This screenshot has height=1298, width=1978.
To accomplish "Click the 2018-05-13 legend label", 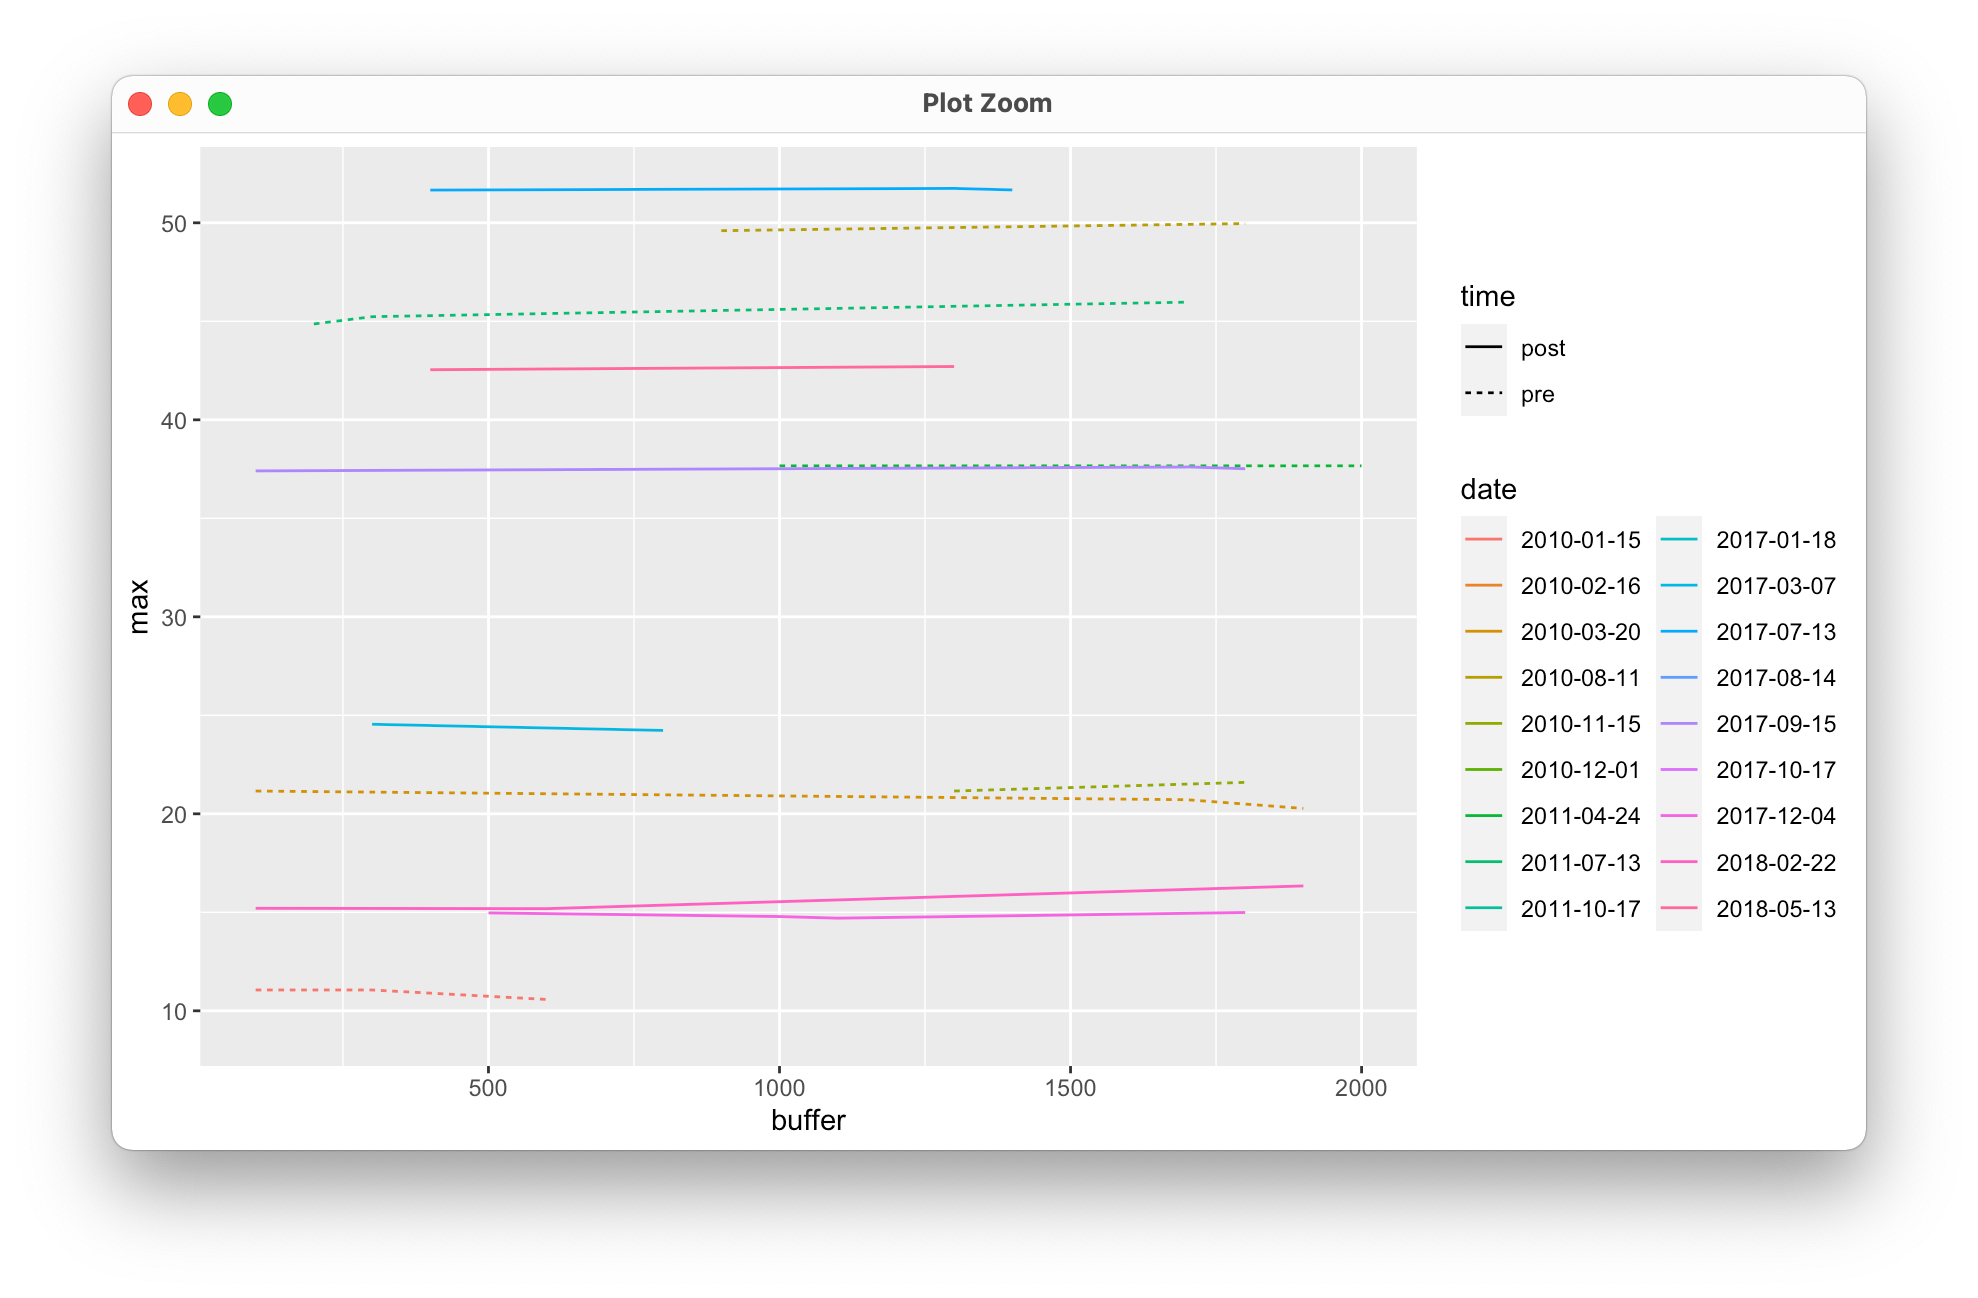I will click(1776, 909).
